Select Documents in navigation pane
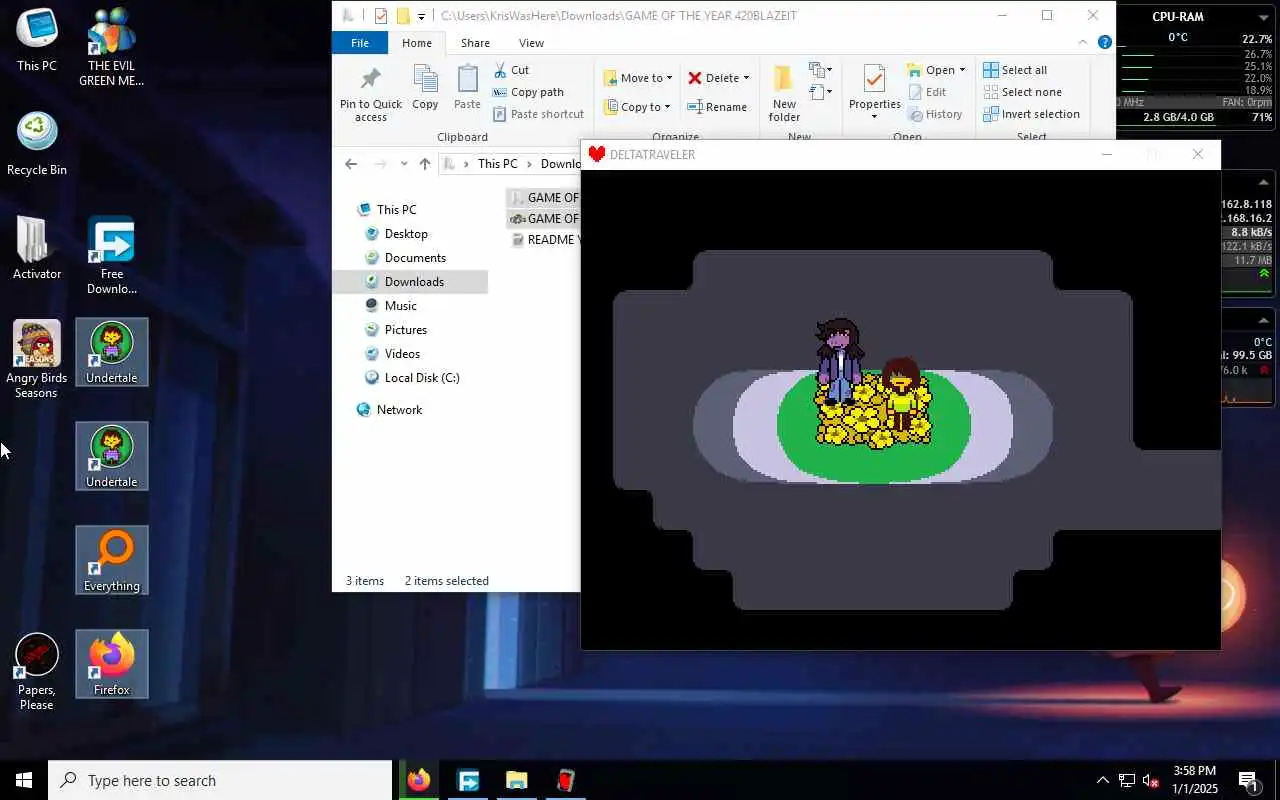This screenshot has width=1280, height=800. click(x=415, y=258)
